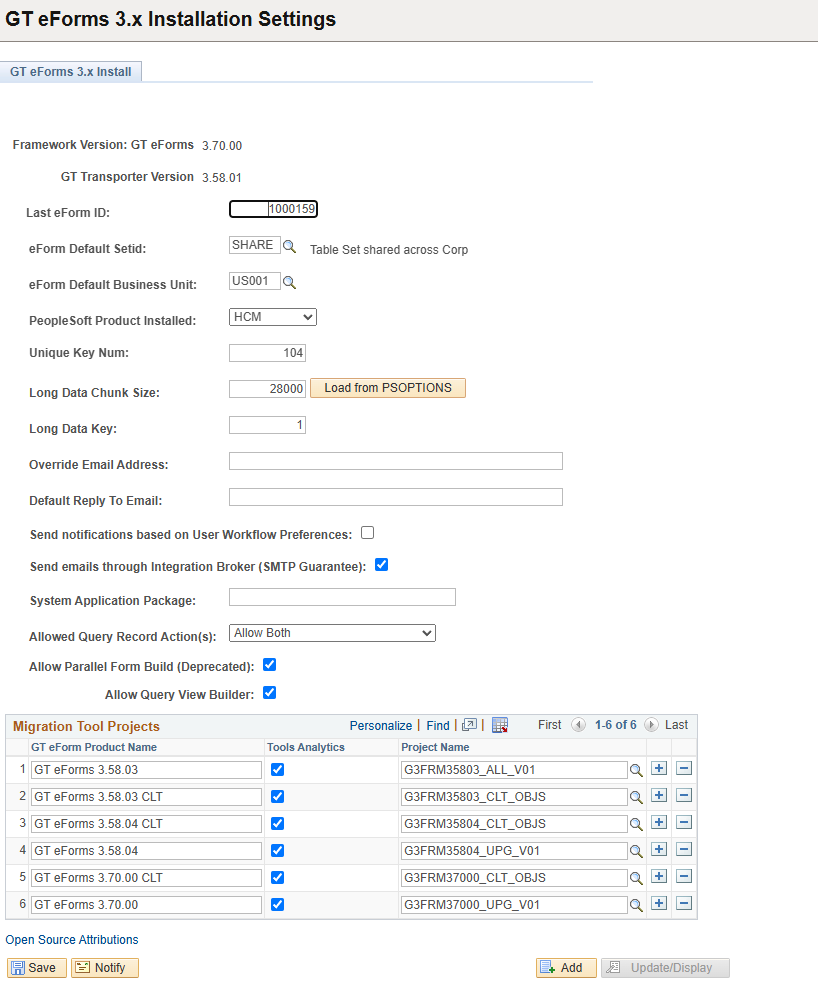Viewport: 818px width, 993px height.
Task: Add row after GT eForms 3.58.04 CLT
Action: (x=659, y=822)
